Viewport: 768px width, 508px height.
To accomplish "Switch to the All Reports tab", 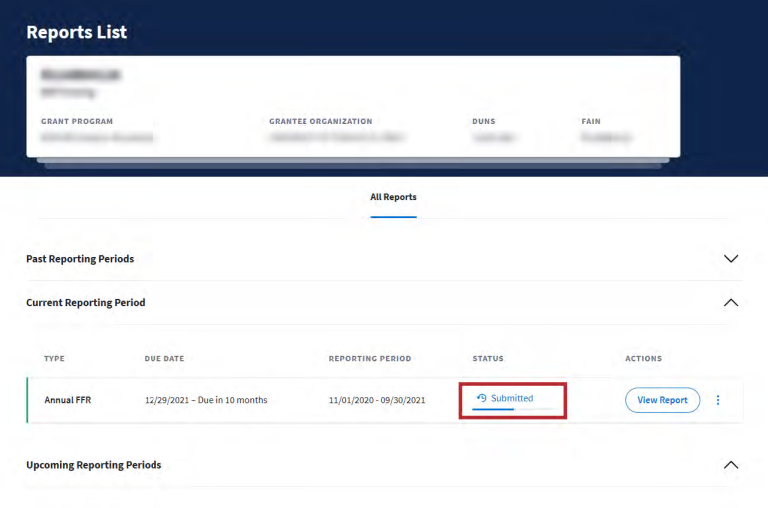I will (393, 197).
